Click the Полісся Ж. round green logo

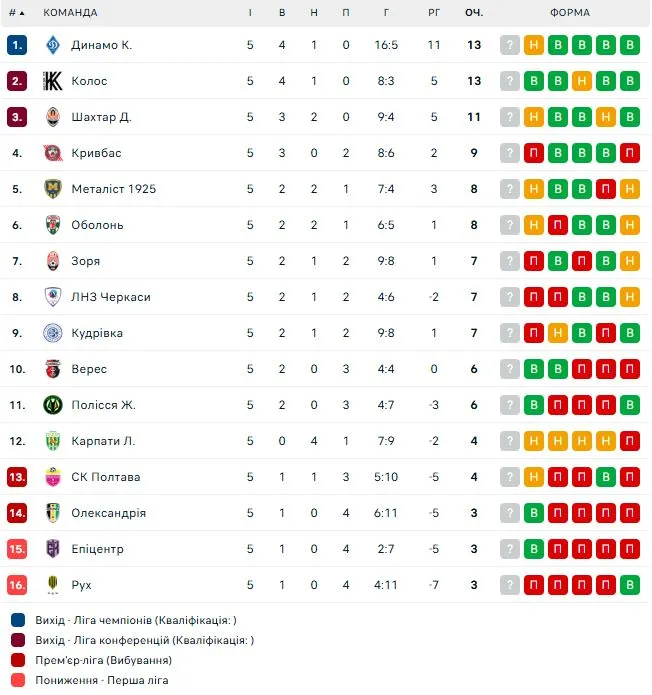tap(53, 405)
